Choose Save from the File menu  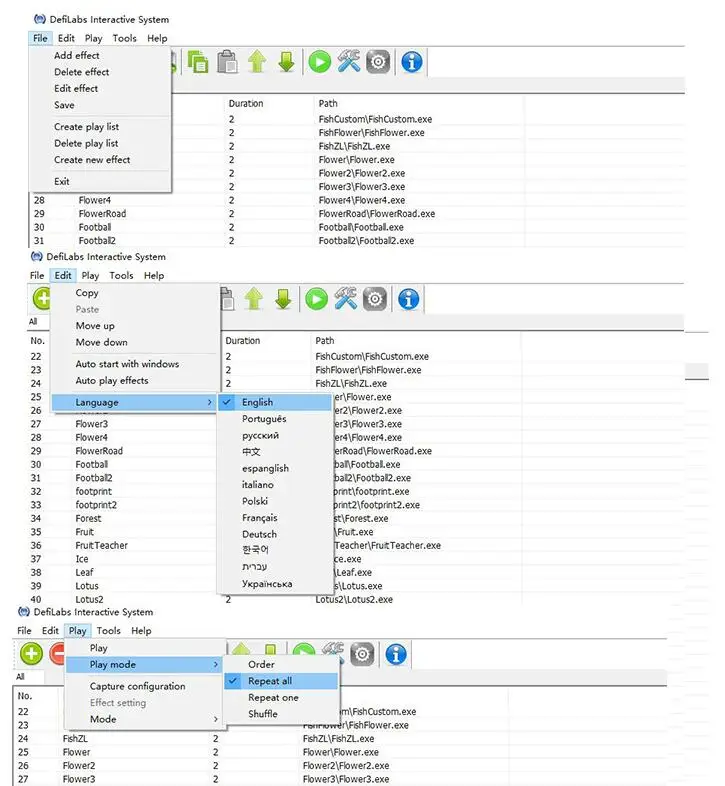click(x=100, y=105)
